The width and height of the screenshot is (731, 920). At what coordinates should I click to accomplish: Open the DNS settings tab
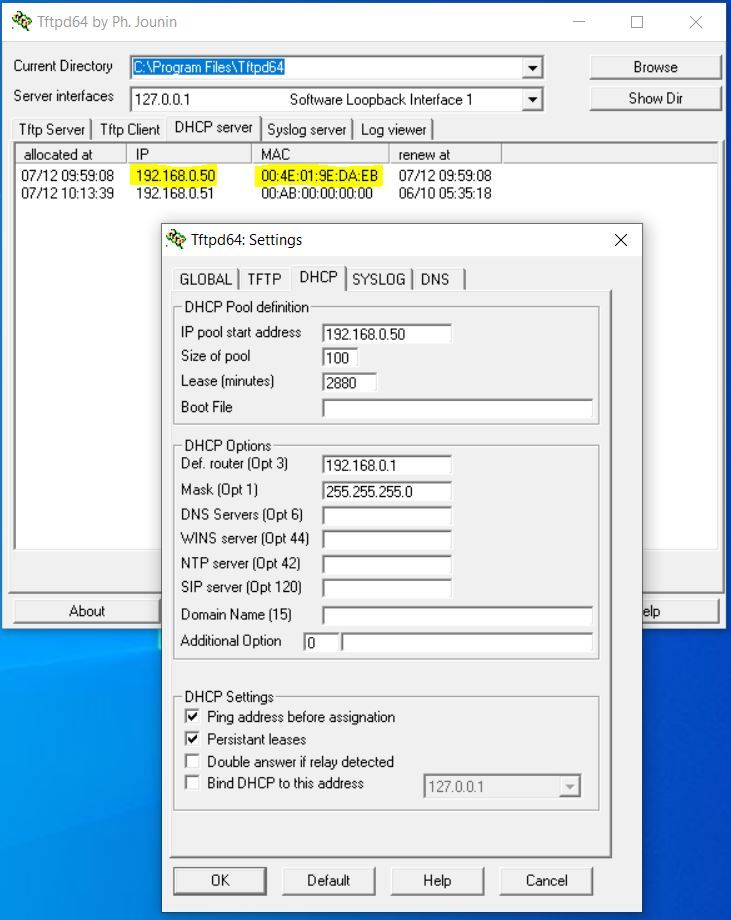[435, 279]
